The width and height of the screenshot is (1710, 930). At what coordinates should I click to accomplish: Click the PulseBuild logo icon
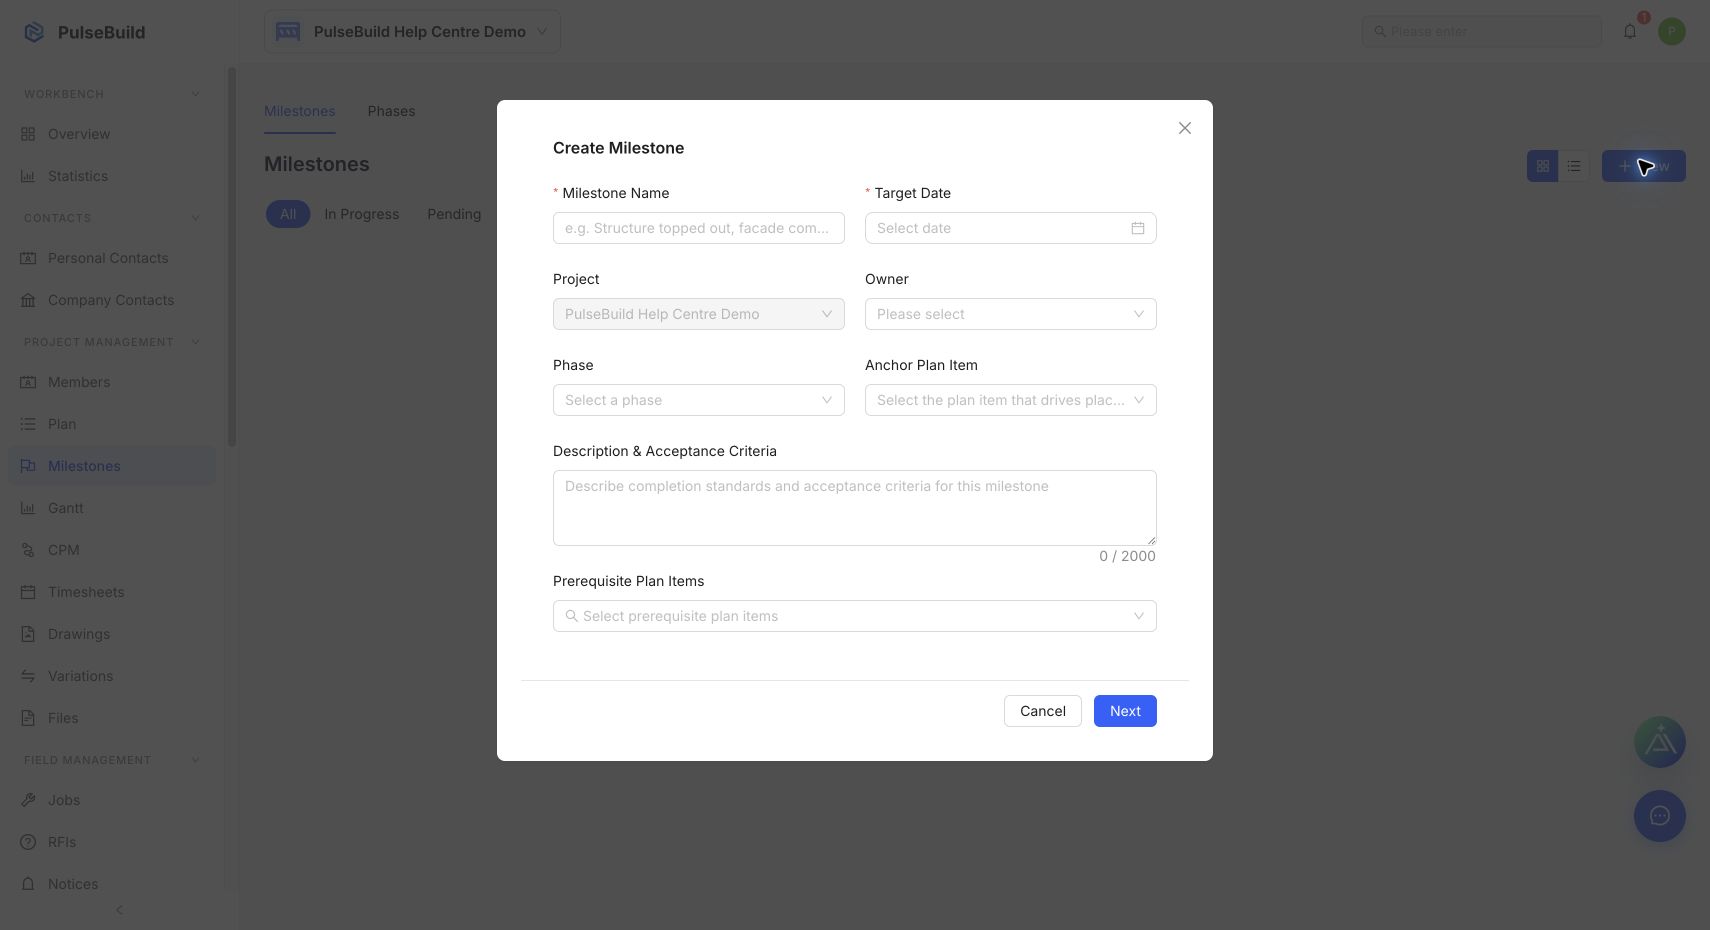pos(34,32)
